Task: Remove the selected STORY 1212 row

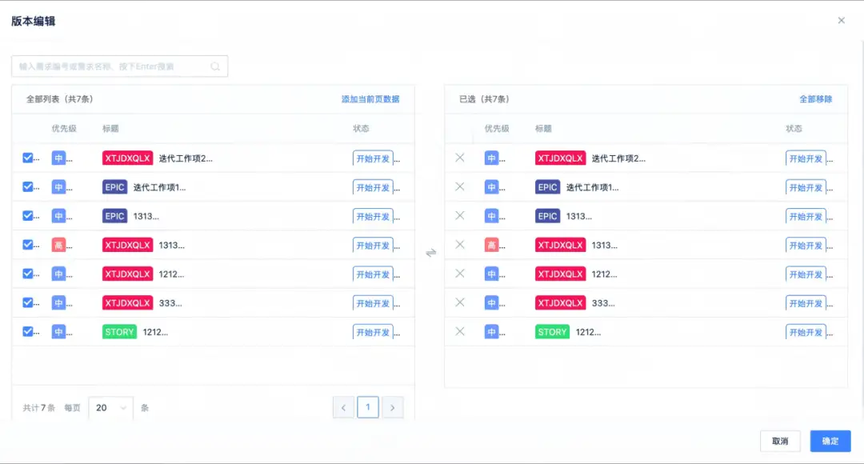Action: tap(460, 332)
